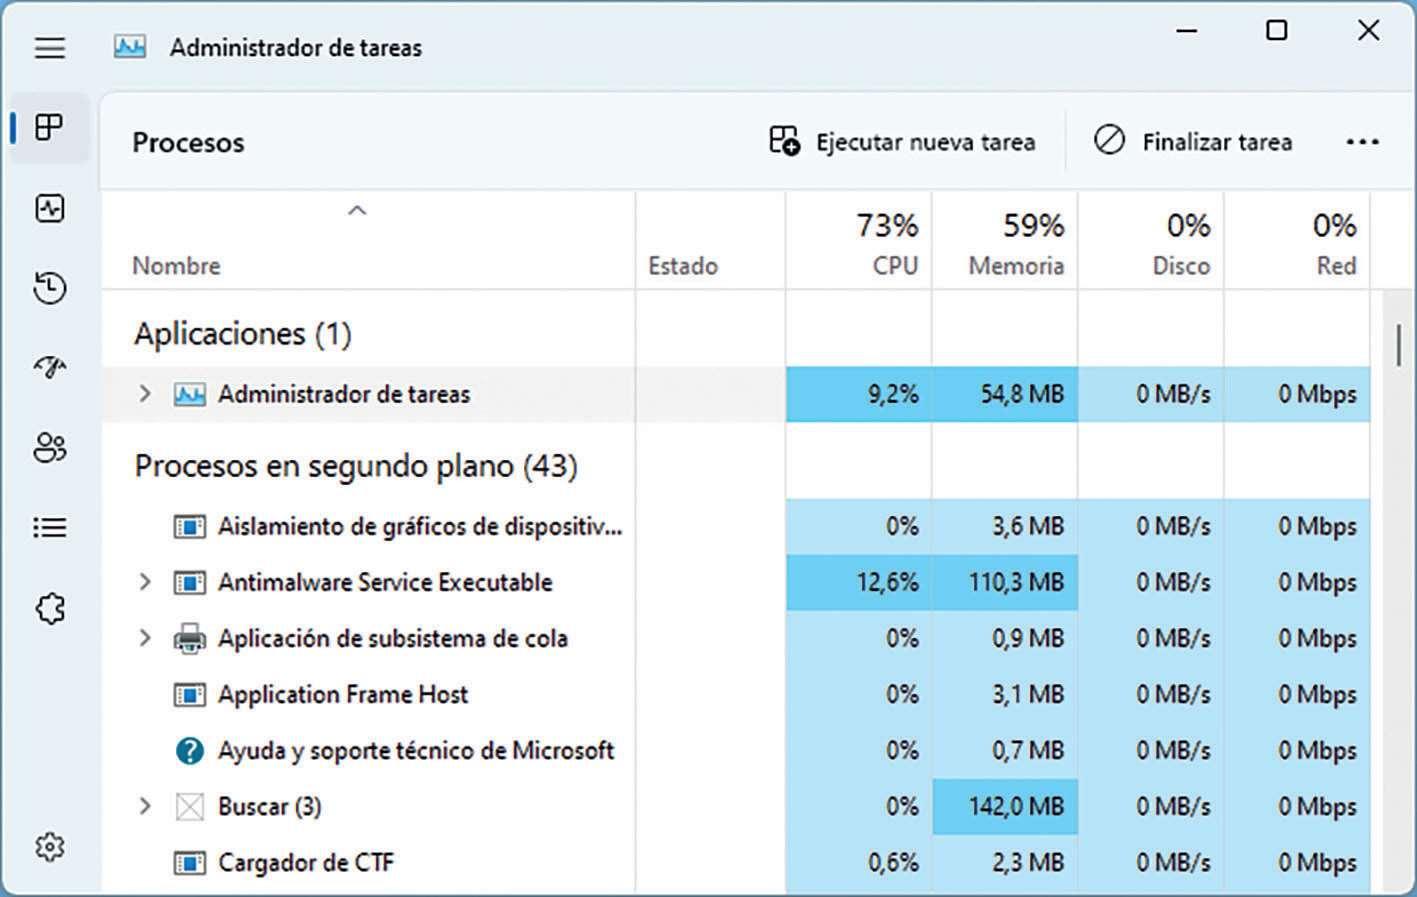Open the three-dots more options menu

pos(1362,142)
